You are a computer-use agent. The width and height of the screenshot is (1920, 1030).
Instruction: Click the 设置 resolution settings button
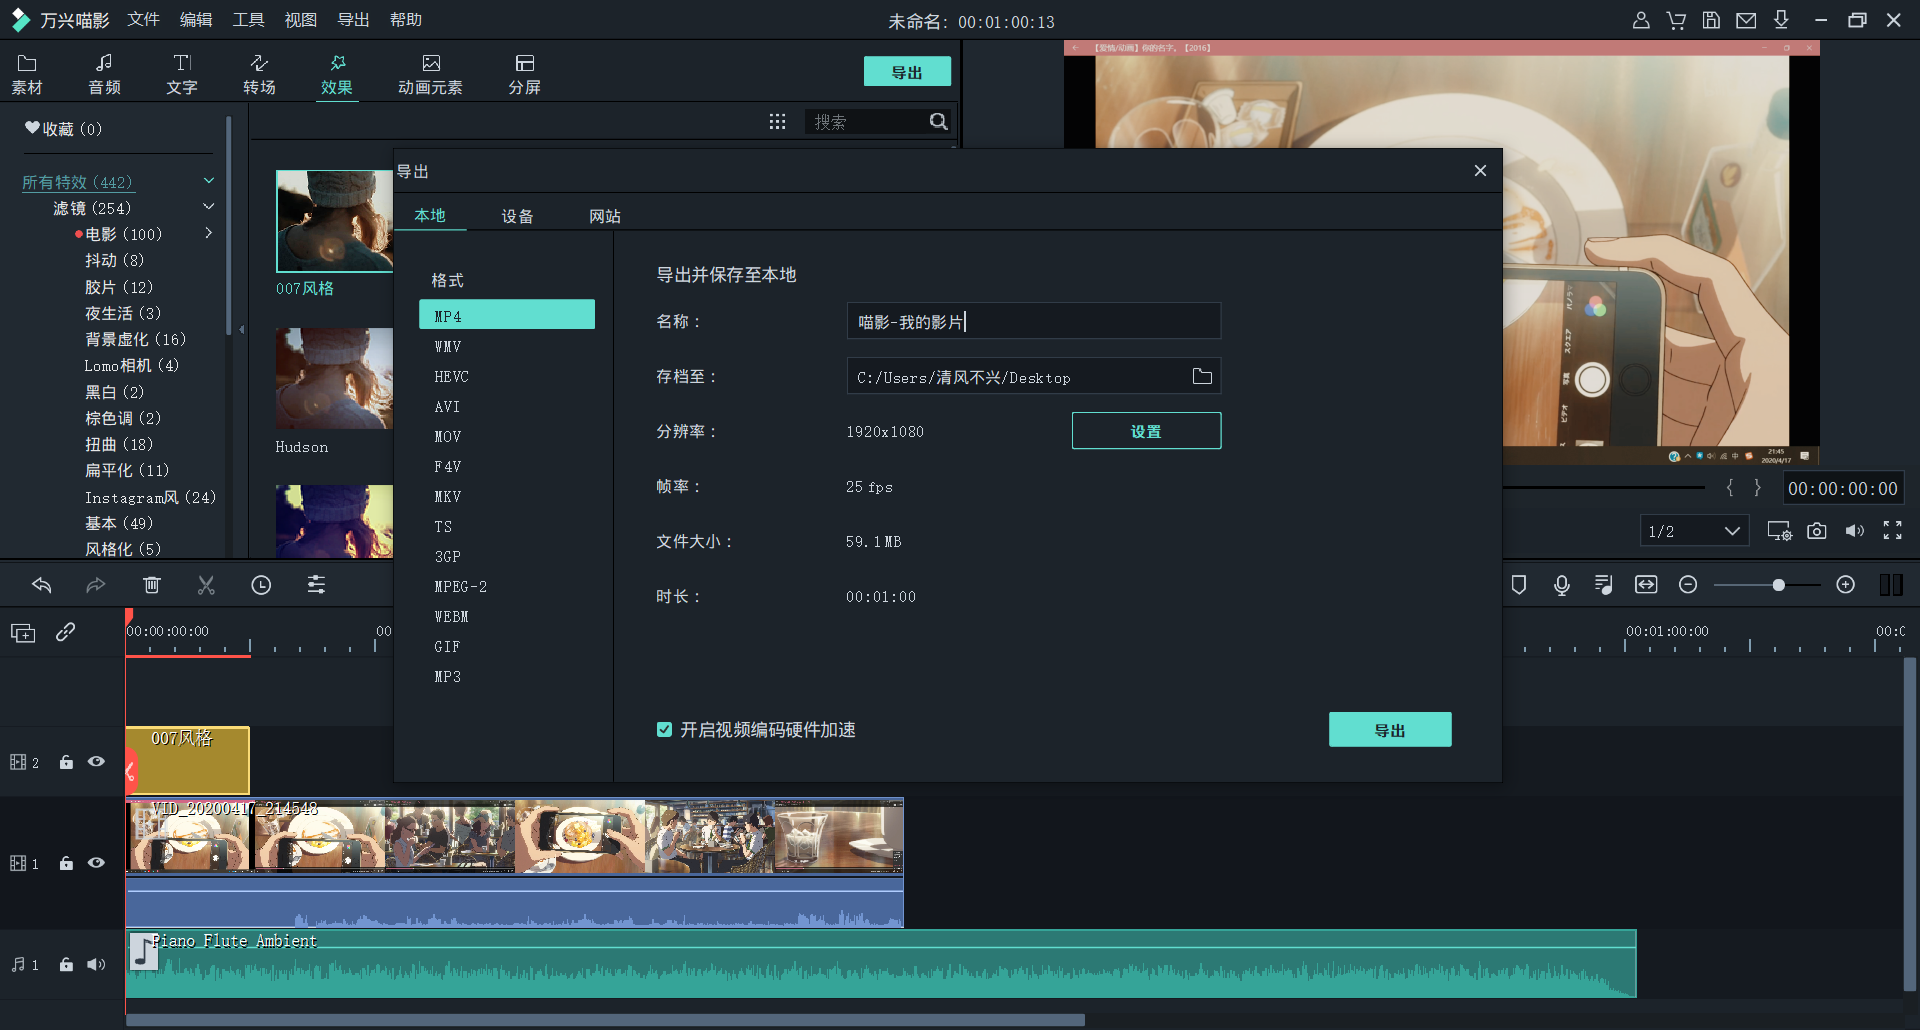(1146, 431)
